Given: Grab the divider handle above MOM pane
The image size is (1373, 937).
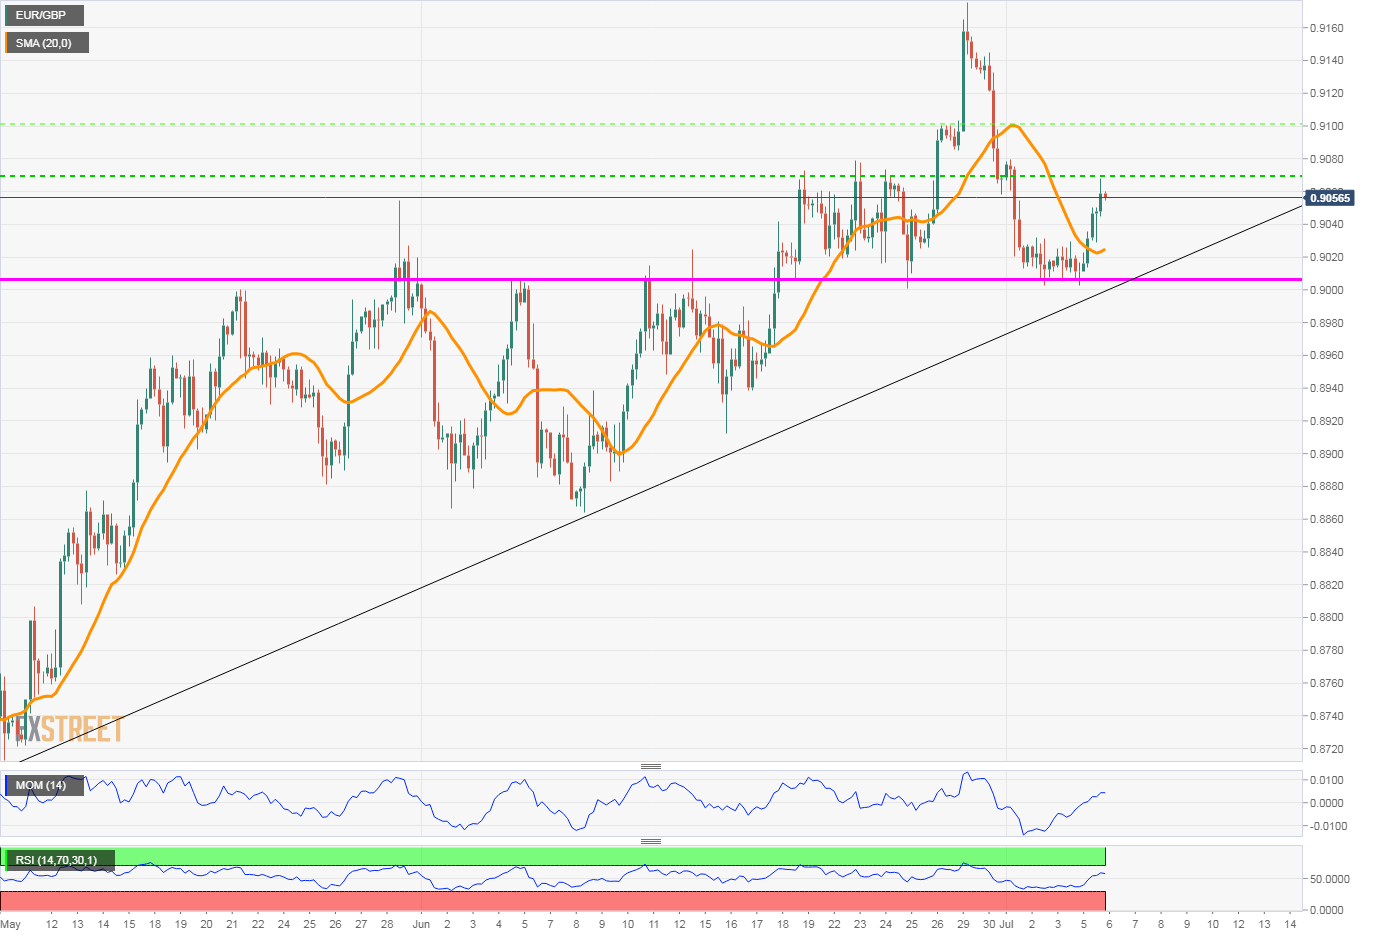Looking at the screenshot, I should (651, 767).
